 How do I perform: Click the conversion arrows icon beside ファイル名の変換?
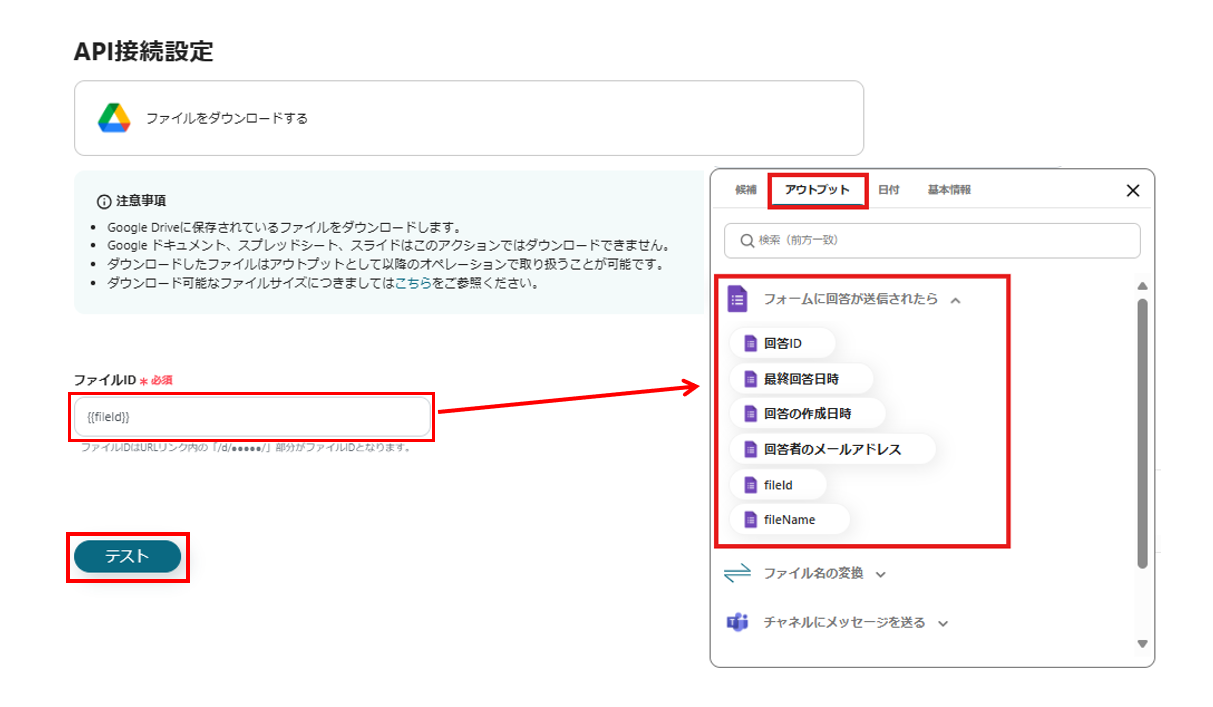(737, 573)
